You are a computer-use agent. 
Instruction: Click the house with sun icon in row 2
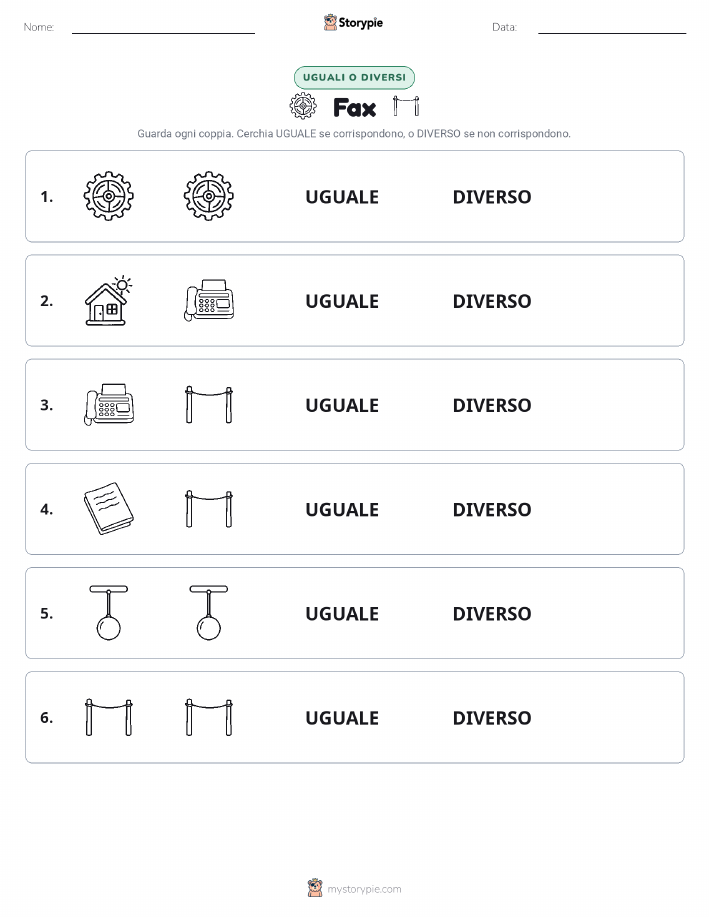108,300
